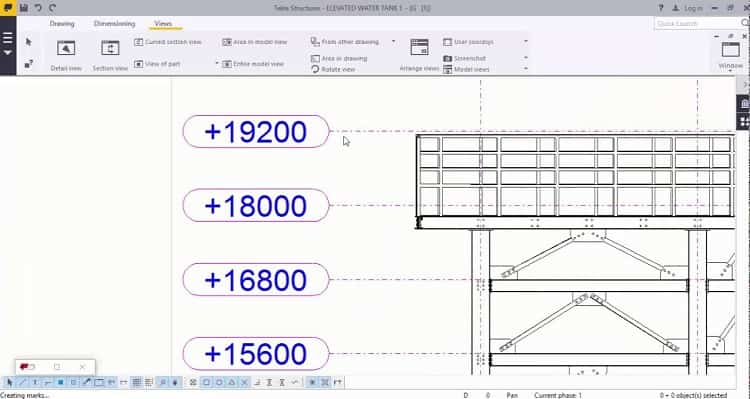Click the Curved section view command

coord(168,42)
